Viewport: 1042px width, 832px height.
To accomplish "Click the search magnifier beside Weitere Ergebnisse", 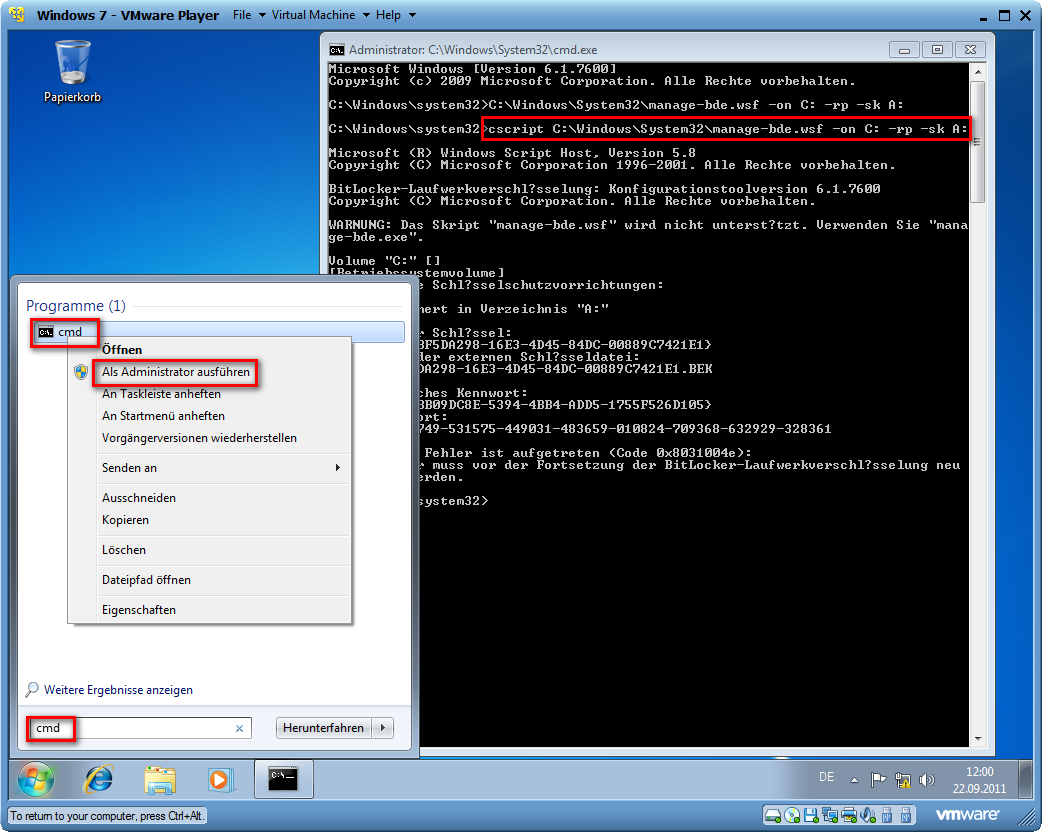I will click(x=31, y=690).
